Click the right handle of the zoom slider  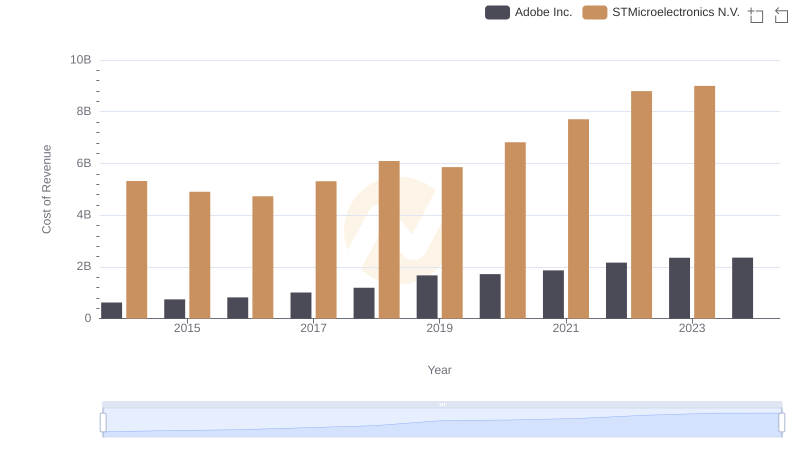pos(782,422)
